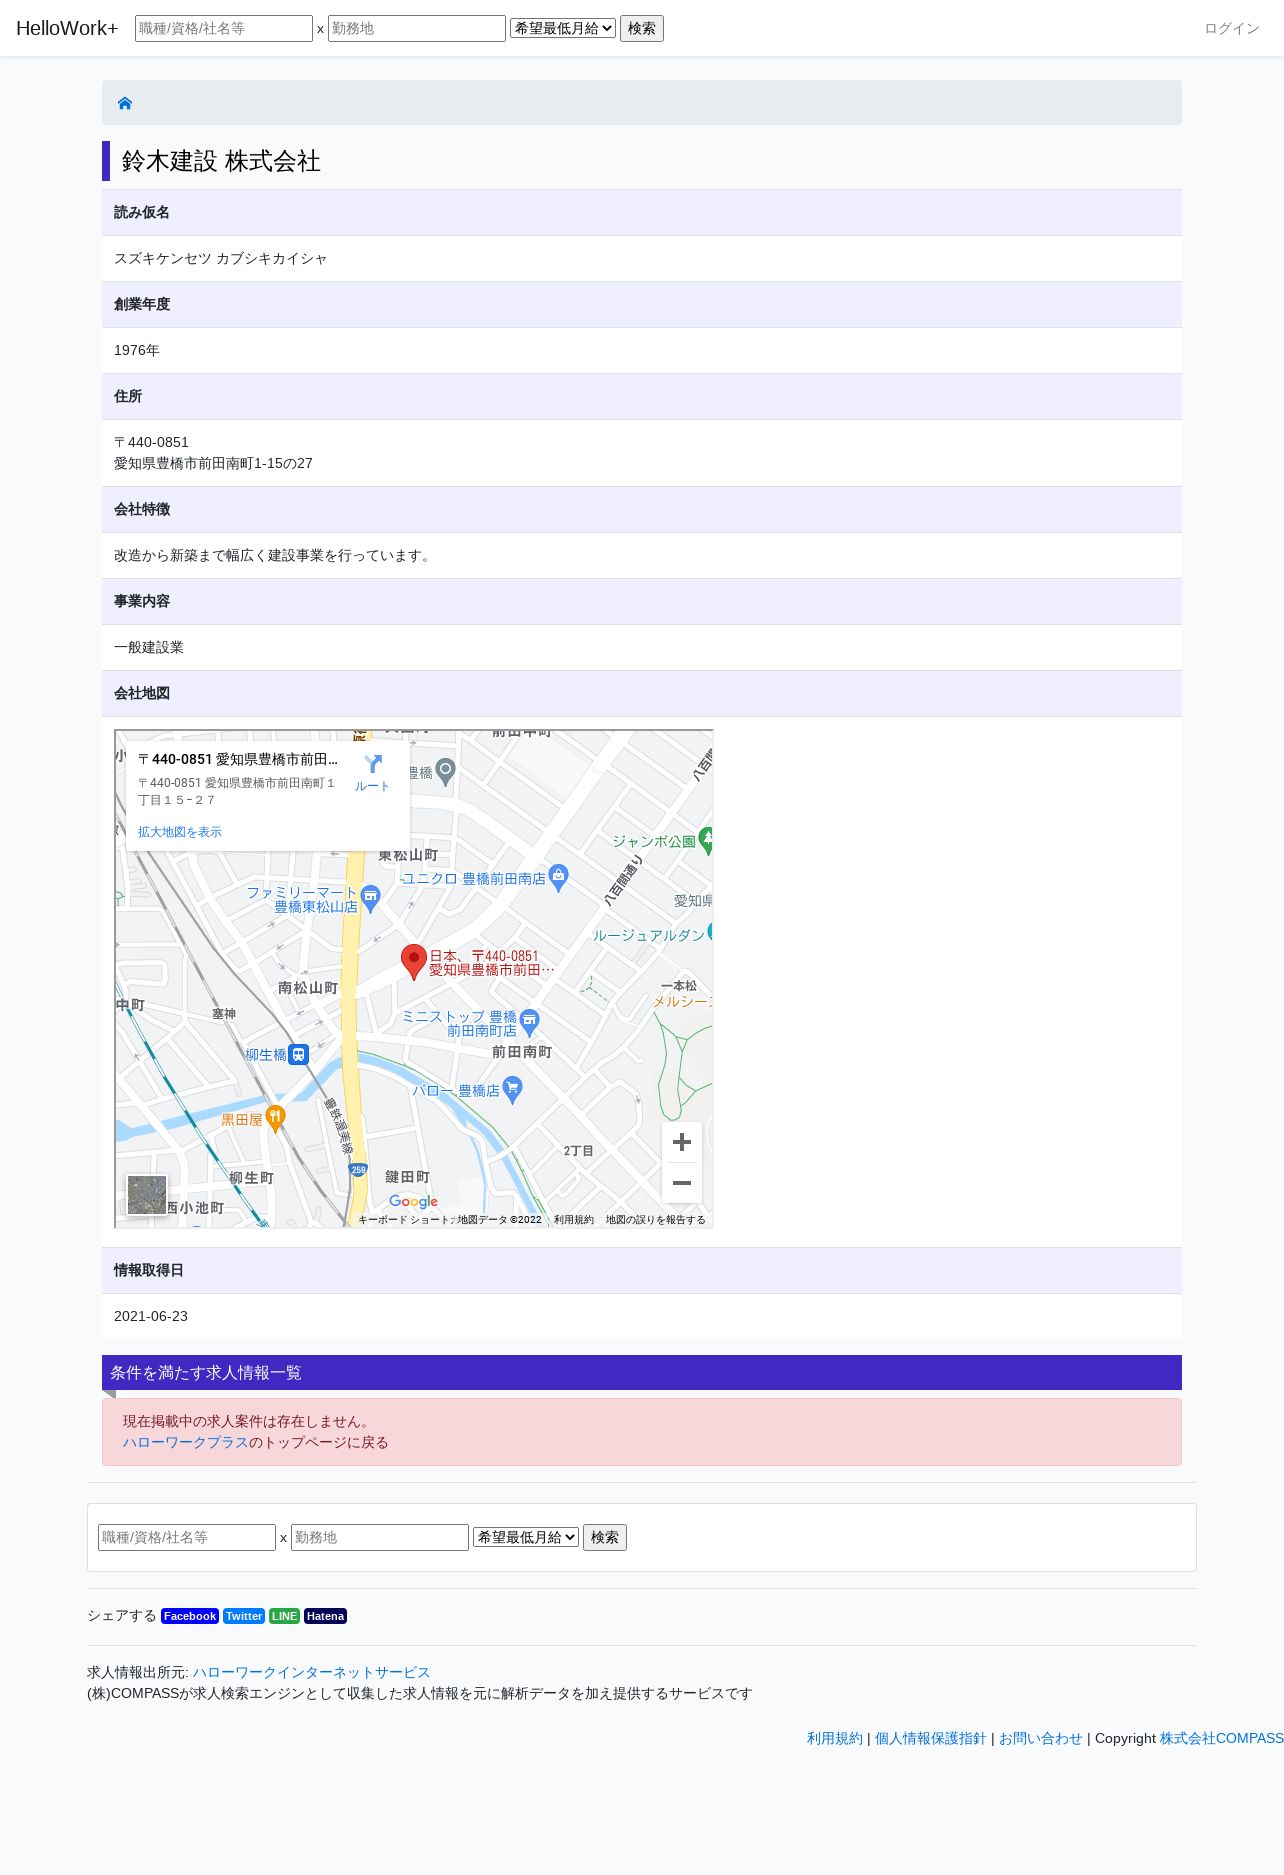Zoom out the map with minus button
This screenshot has width=1284, height=1875.
pyautogui.click(x=682, y=1183)
